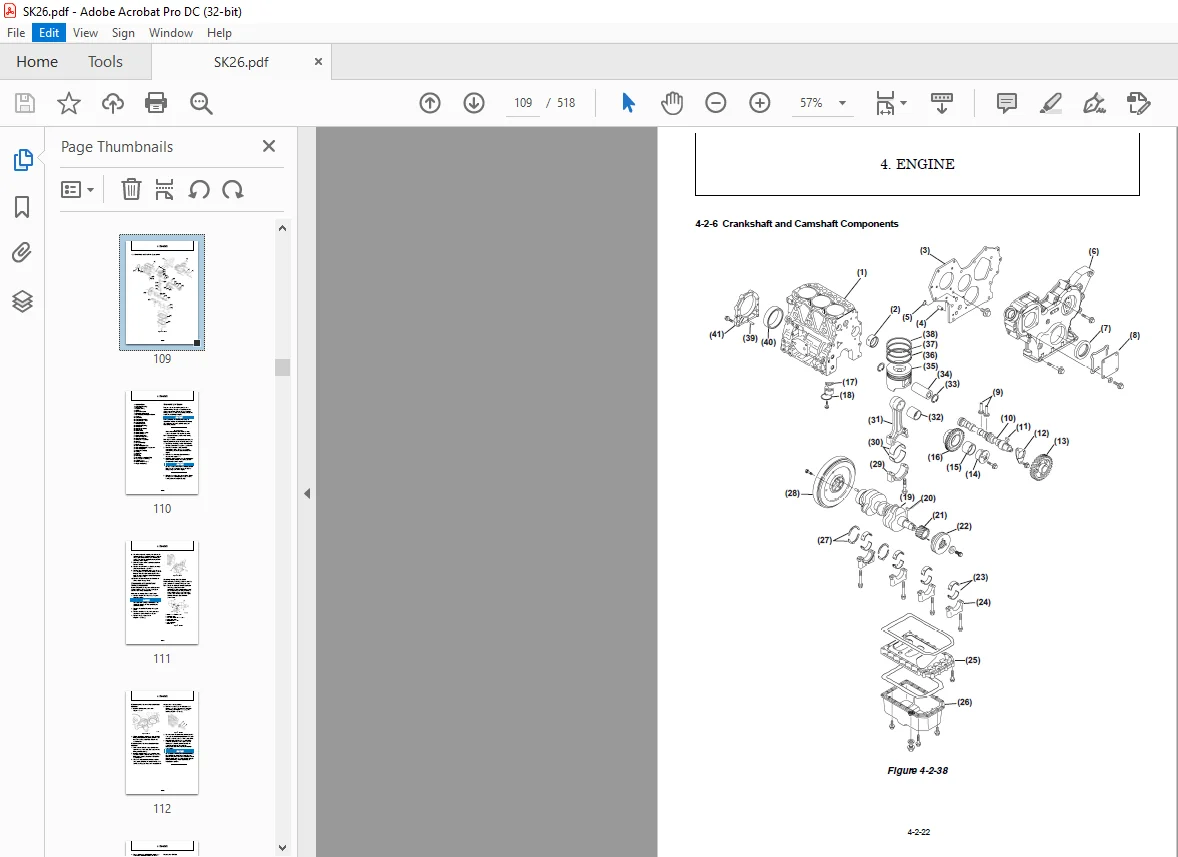The height and width of the screenshot is (857, 1178).
Task: Click the thumbnails scrollbar down arrow
Action: (282, 848)
